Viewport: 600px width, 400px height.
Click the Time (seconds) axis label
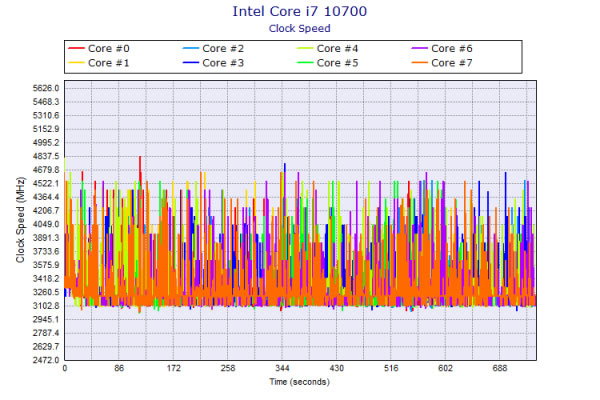click(300, 382)
